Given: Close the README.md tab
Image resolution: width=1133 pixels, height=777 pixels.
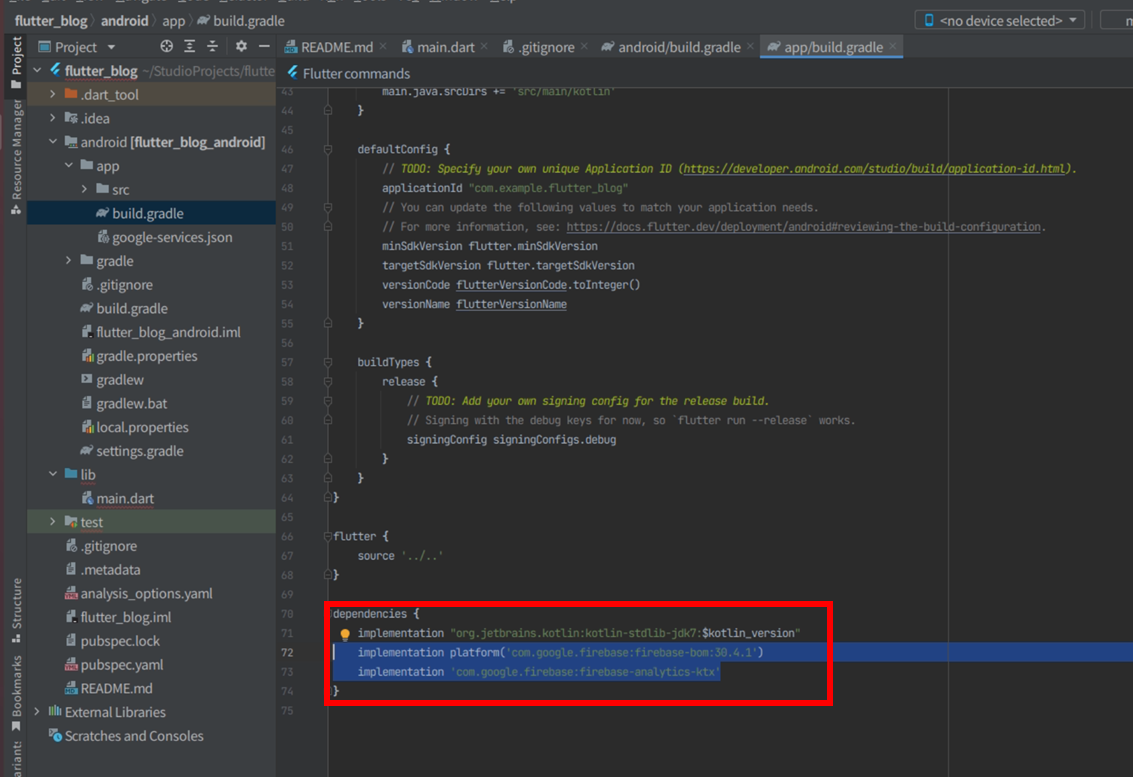Looking at the screenshot, I should [383, 46].
